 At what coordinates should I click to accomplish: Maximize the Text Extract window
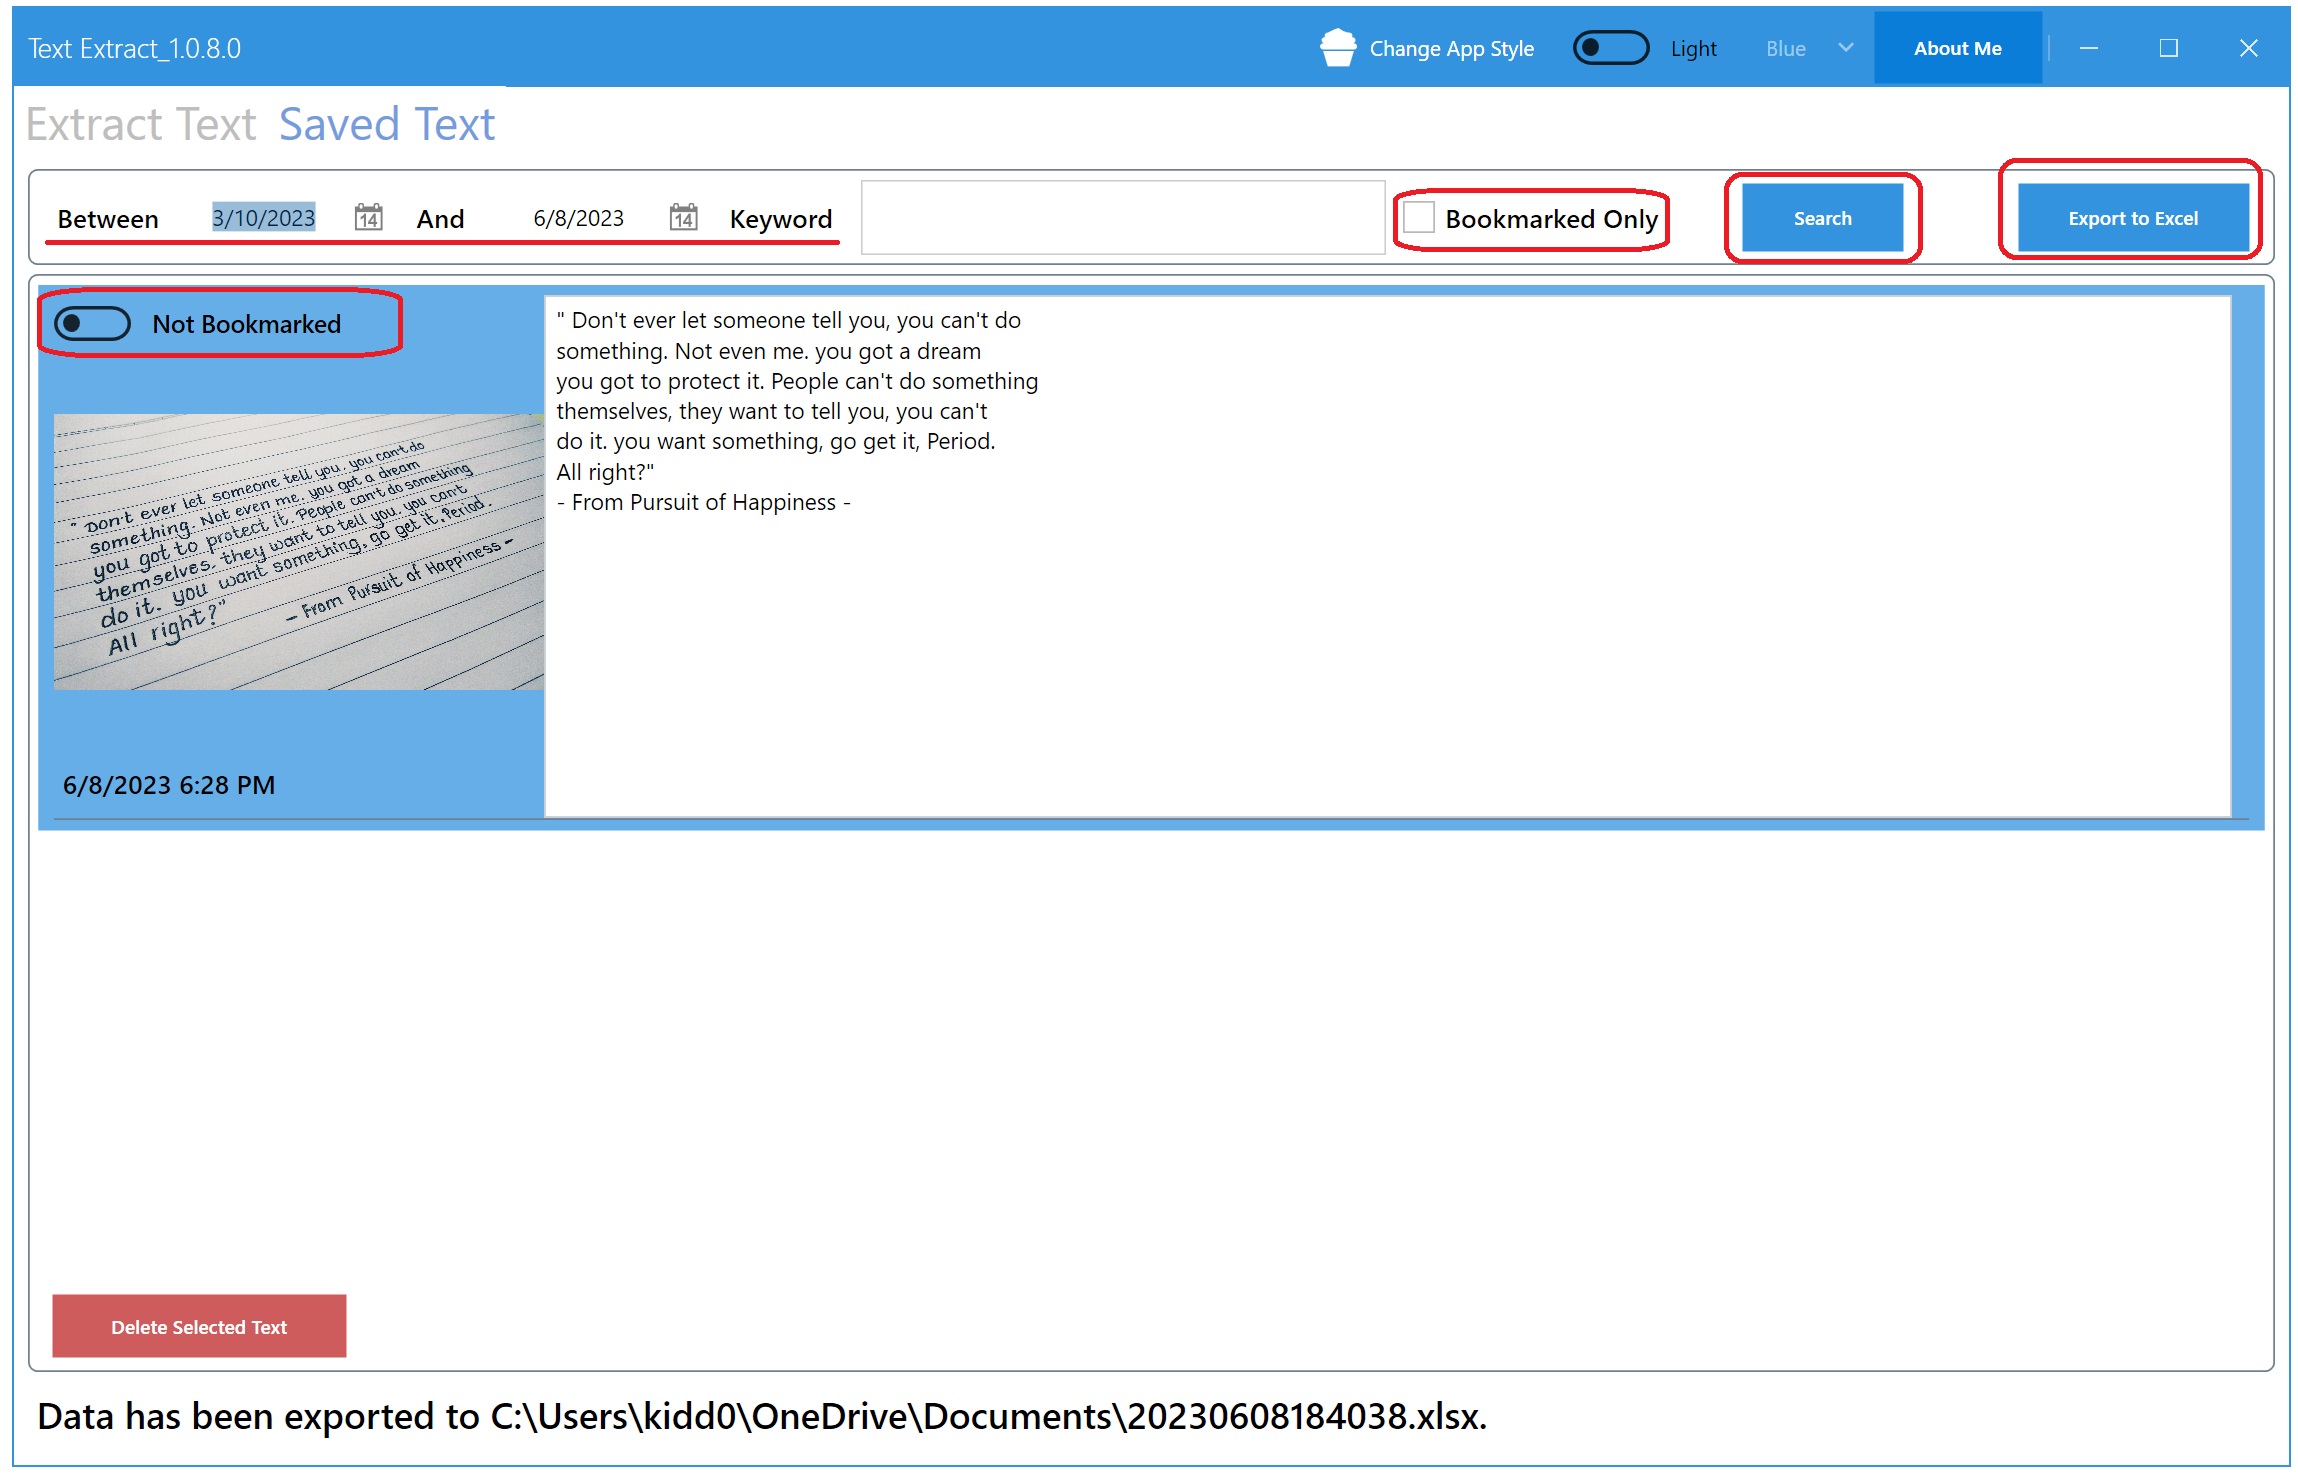click(2168, 48)
